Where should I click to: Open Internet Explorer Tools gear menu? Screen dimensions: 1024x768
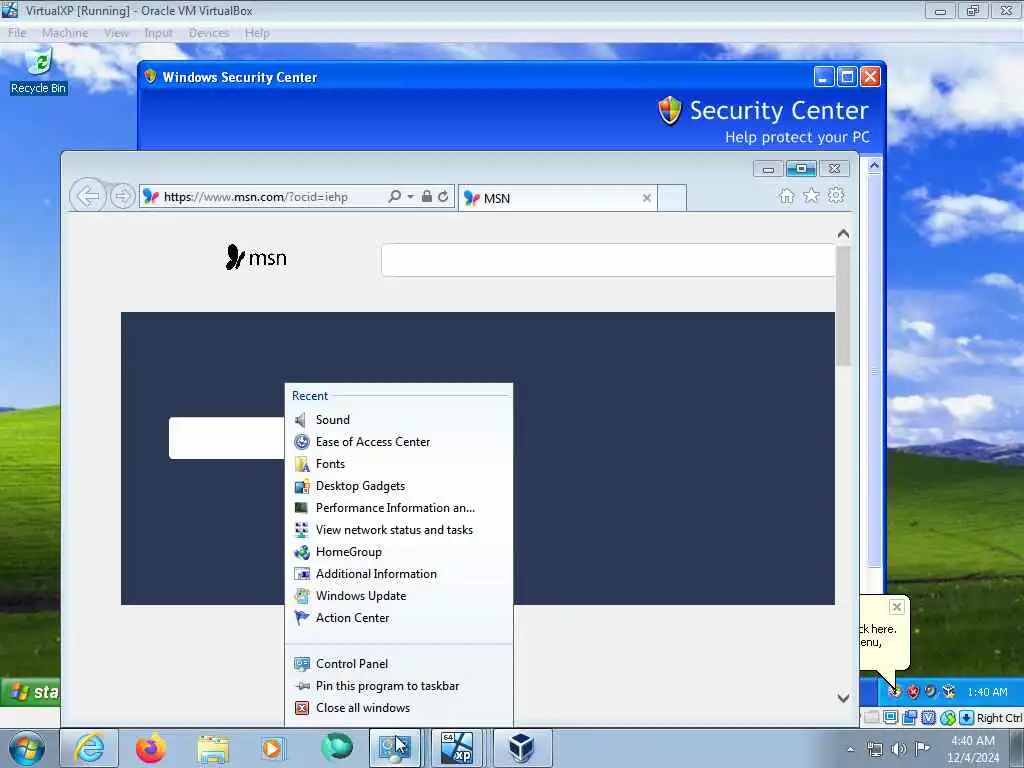tap(836, 195)
